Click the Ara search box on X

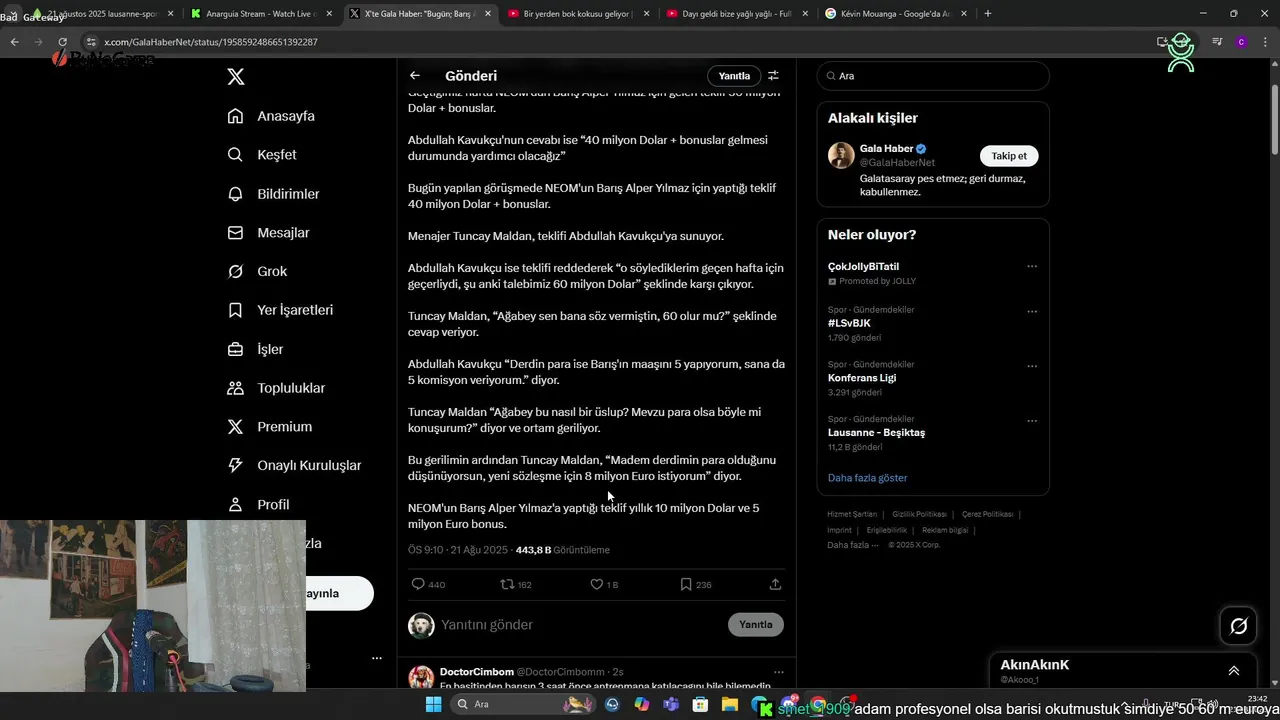(x=933, y=76)
